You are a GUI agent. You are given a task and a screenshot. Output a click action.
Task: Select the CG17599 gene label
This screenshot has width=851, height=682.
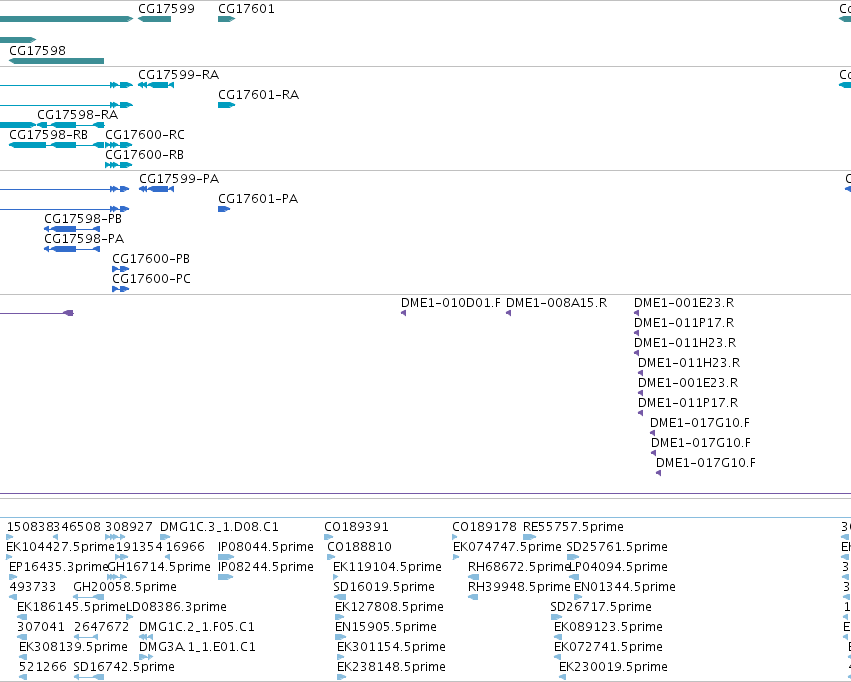coord(166,9)
